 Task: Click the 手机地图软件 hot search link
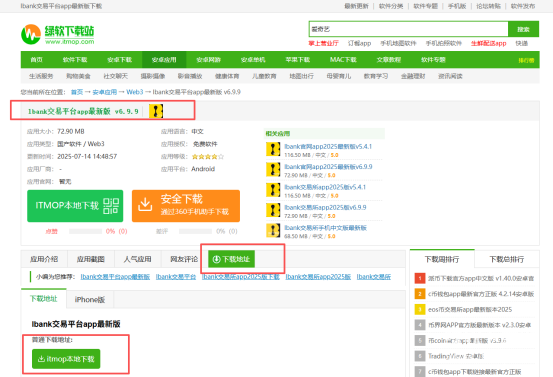(398, 43)
